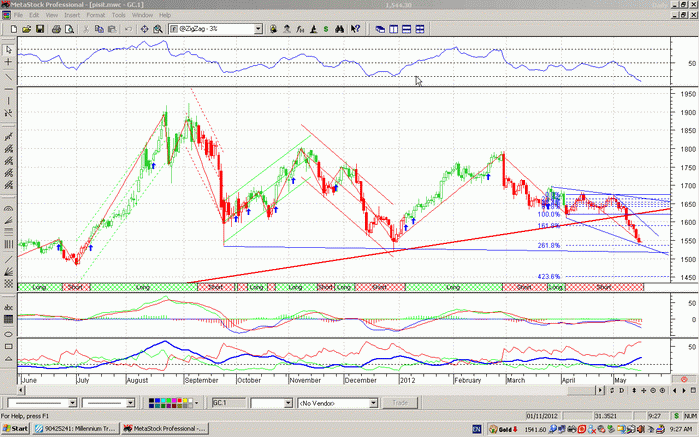Expand the @ZigZag indicator dropdown
Viewport: 699px width, 437px height.
pyautogui.click(x=257, y=28)
